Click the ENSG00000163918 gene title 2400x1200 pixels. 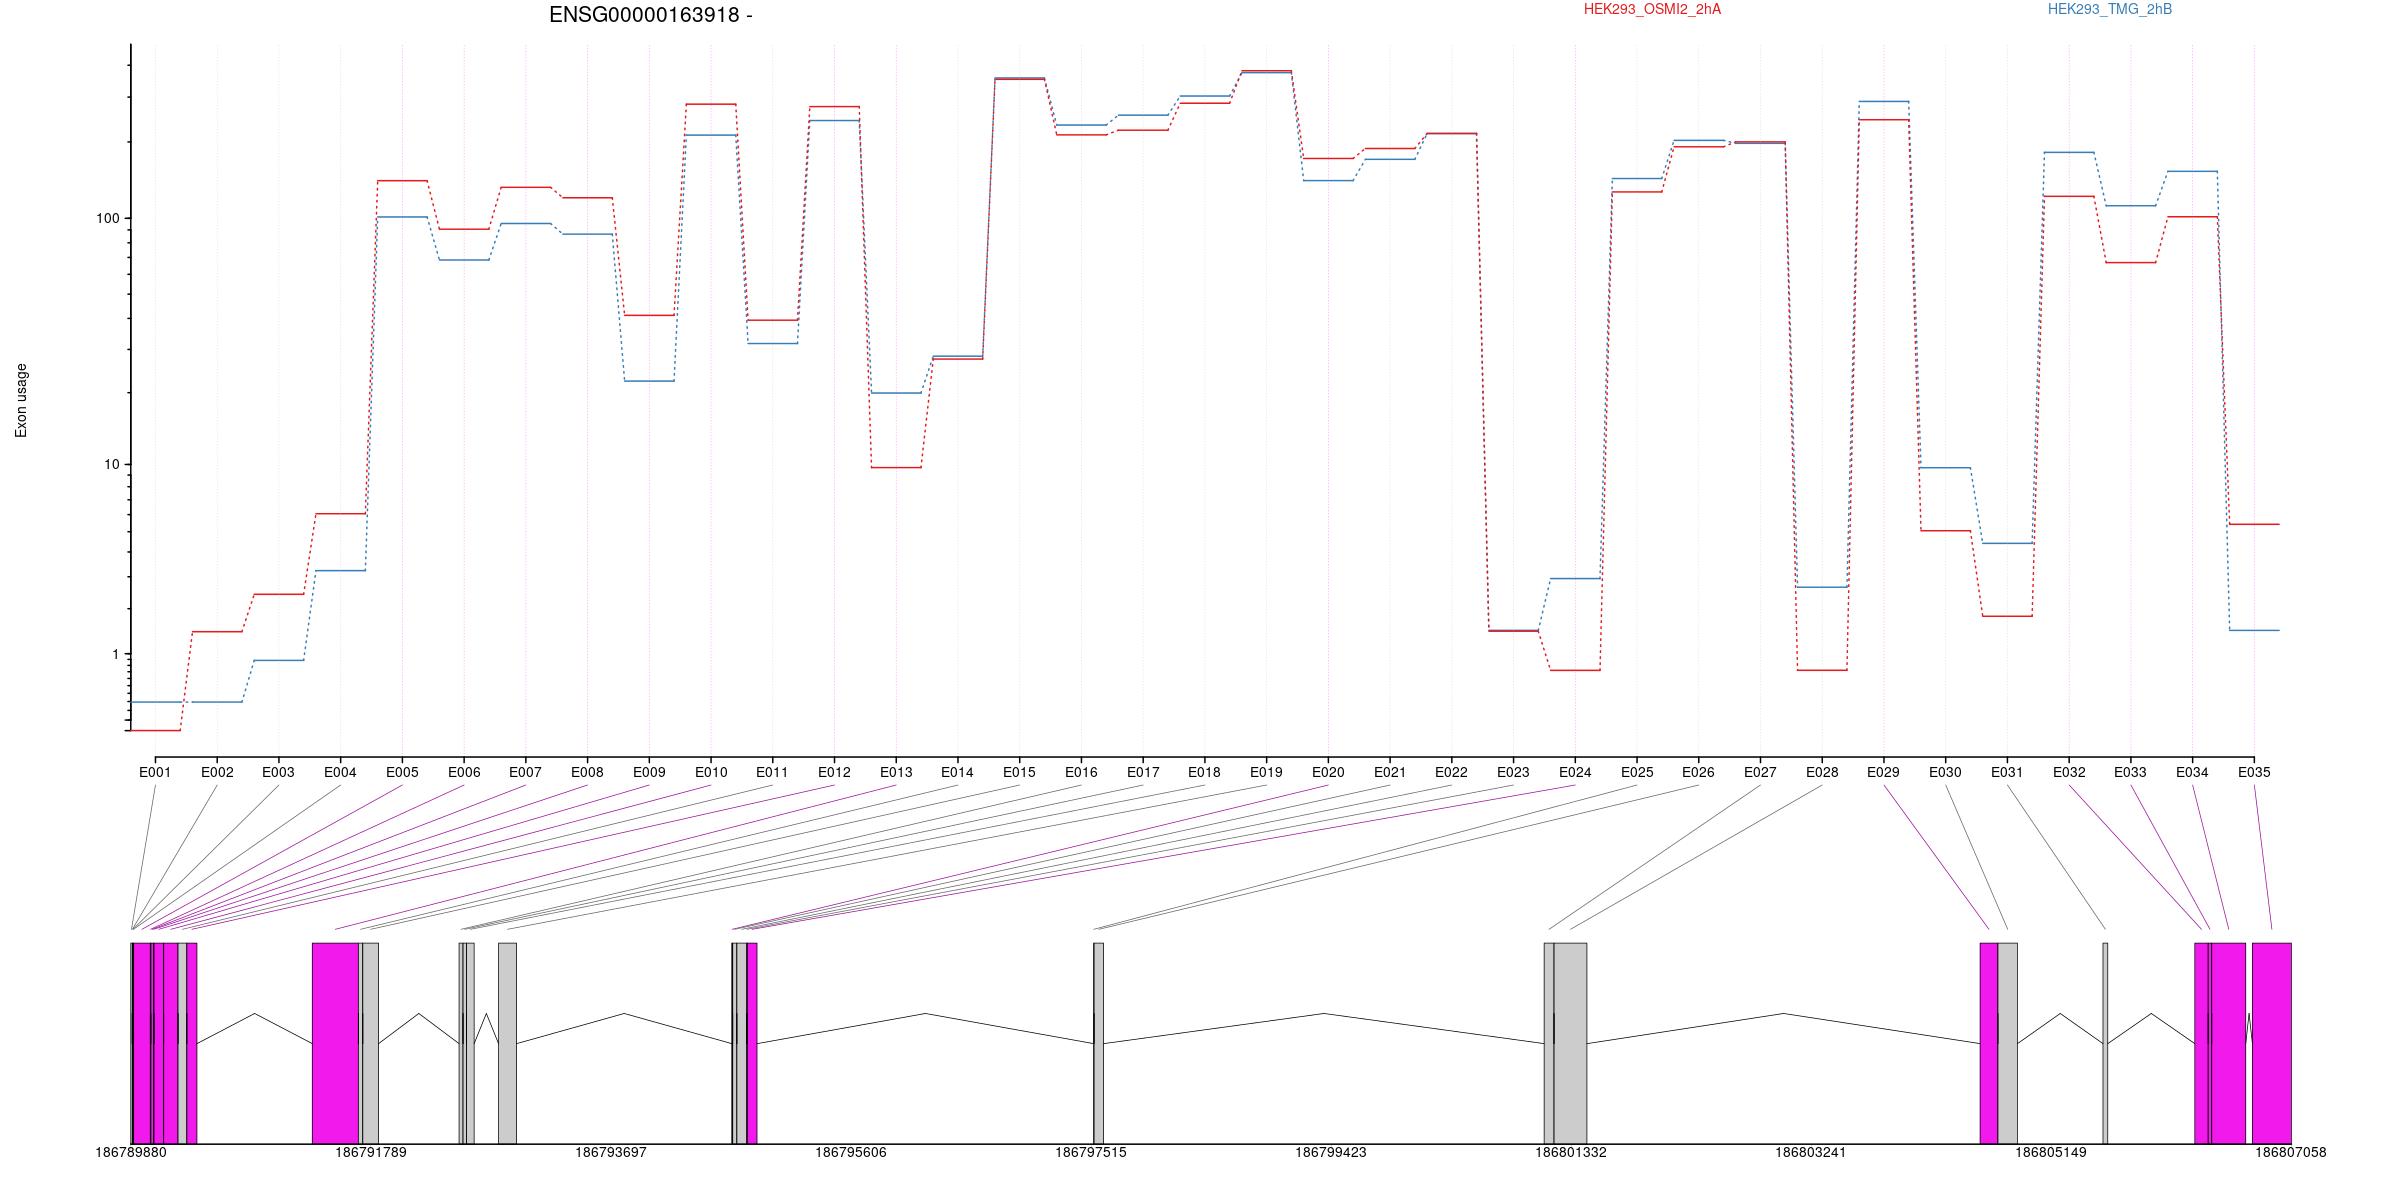(651, 15)
